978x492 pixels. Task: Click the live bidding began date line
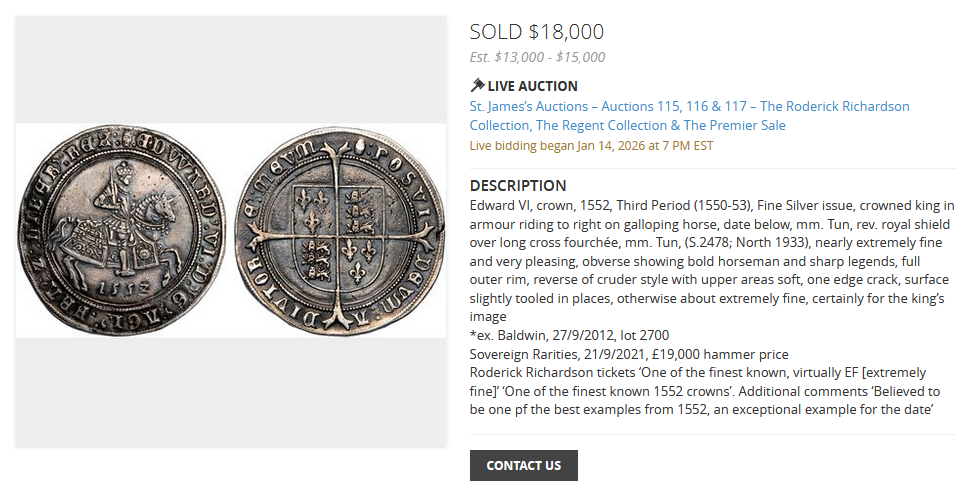click(x=591, y=145)
